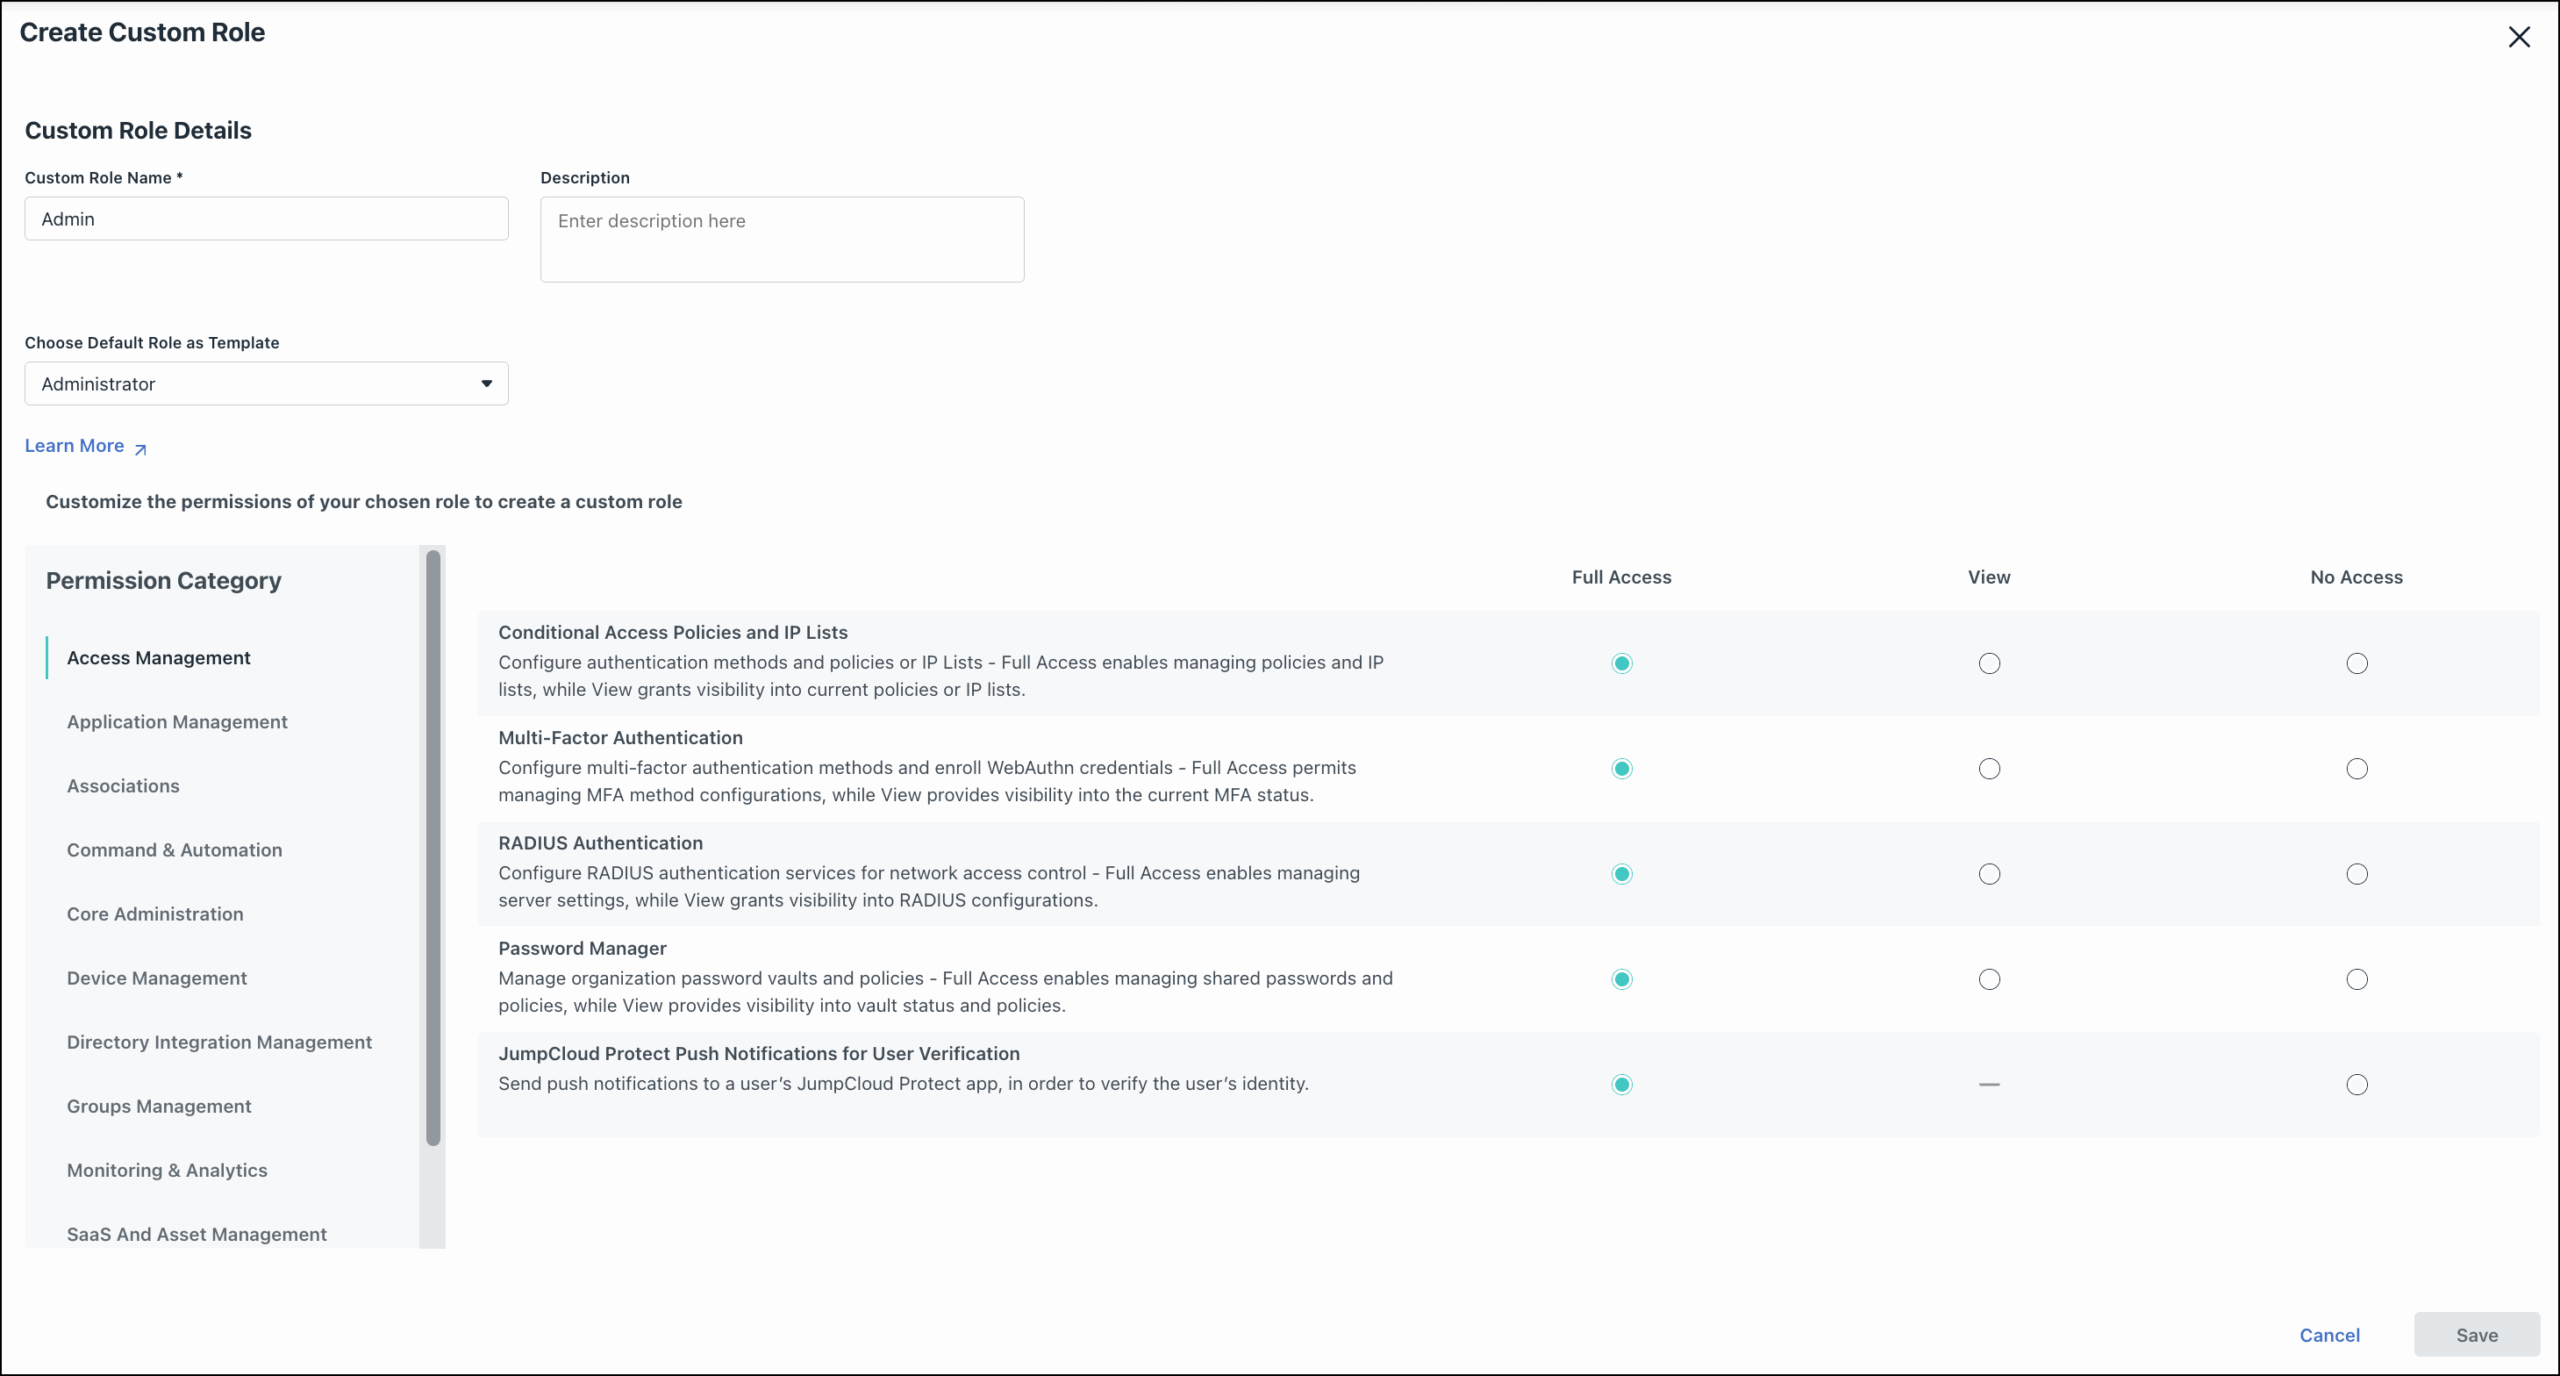Choose No Access for RADIUS Authentication
Screen dimensions: 2560x1376
pos(2356,874)
